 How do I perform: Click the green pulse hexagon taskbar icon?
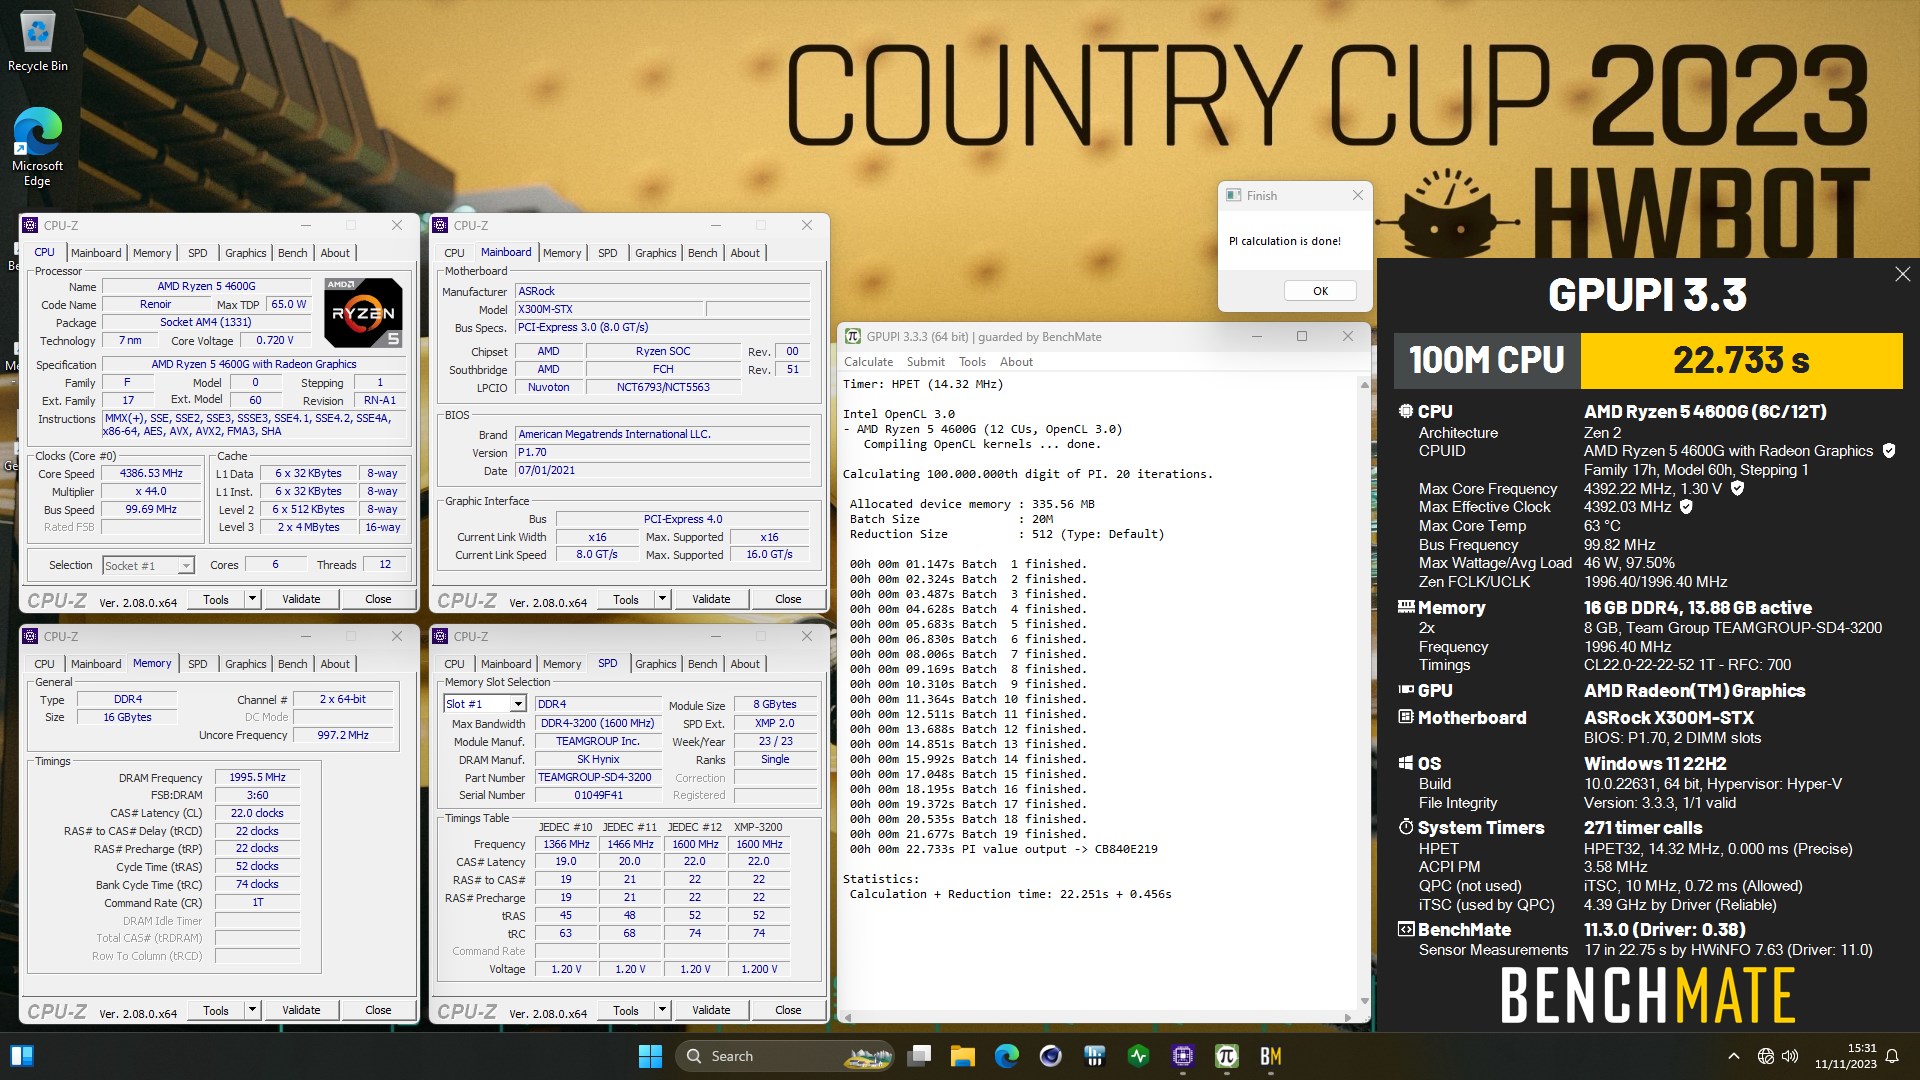[x=1138, y=1056]
